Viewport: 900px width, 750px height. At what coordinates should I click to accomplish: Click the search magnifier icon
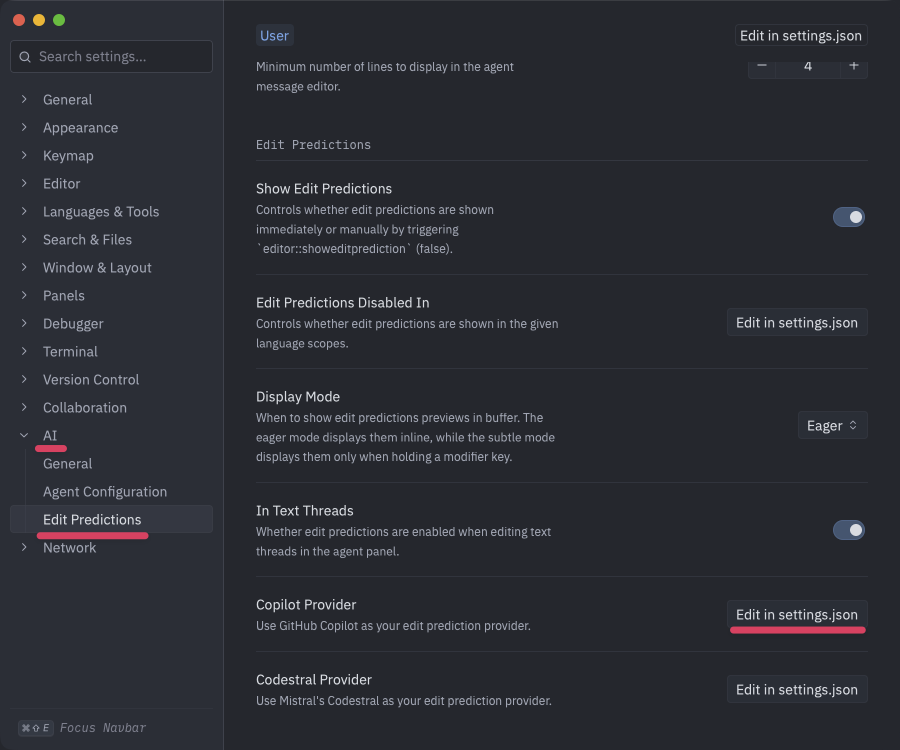coord(24,57)
